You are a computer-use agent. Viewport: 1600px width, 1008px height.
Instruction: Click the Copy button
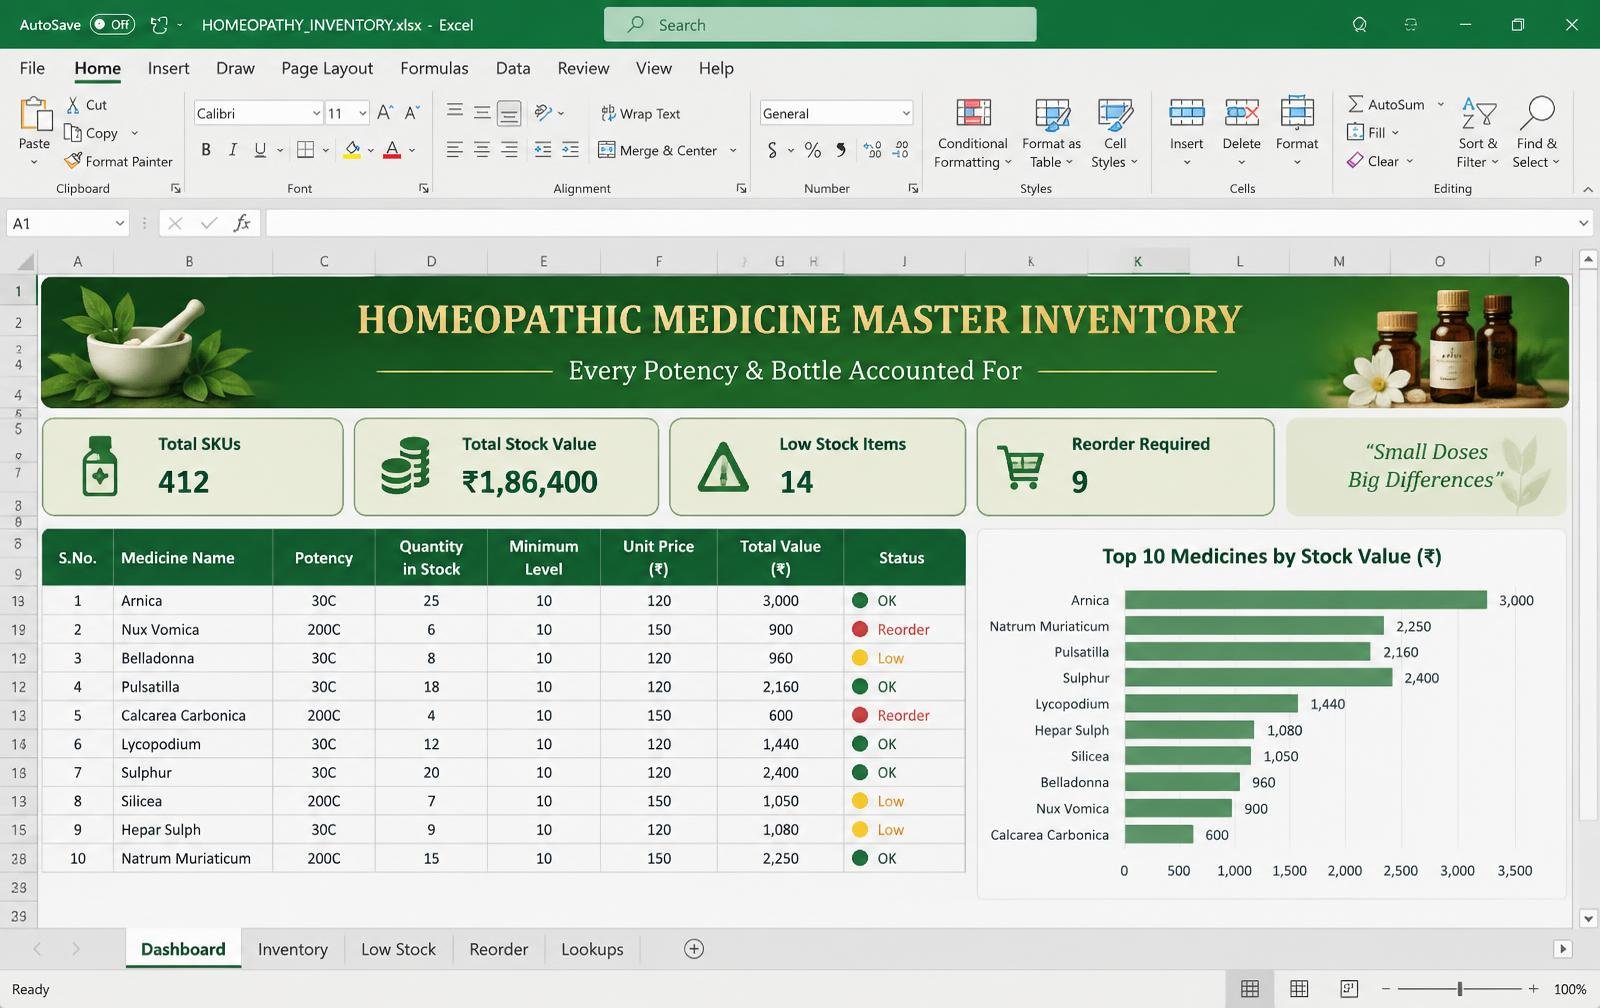pos(91,133)
